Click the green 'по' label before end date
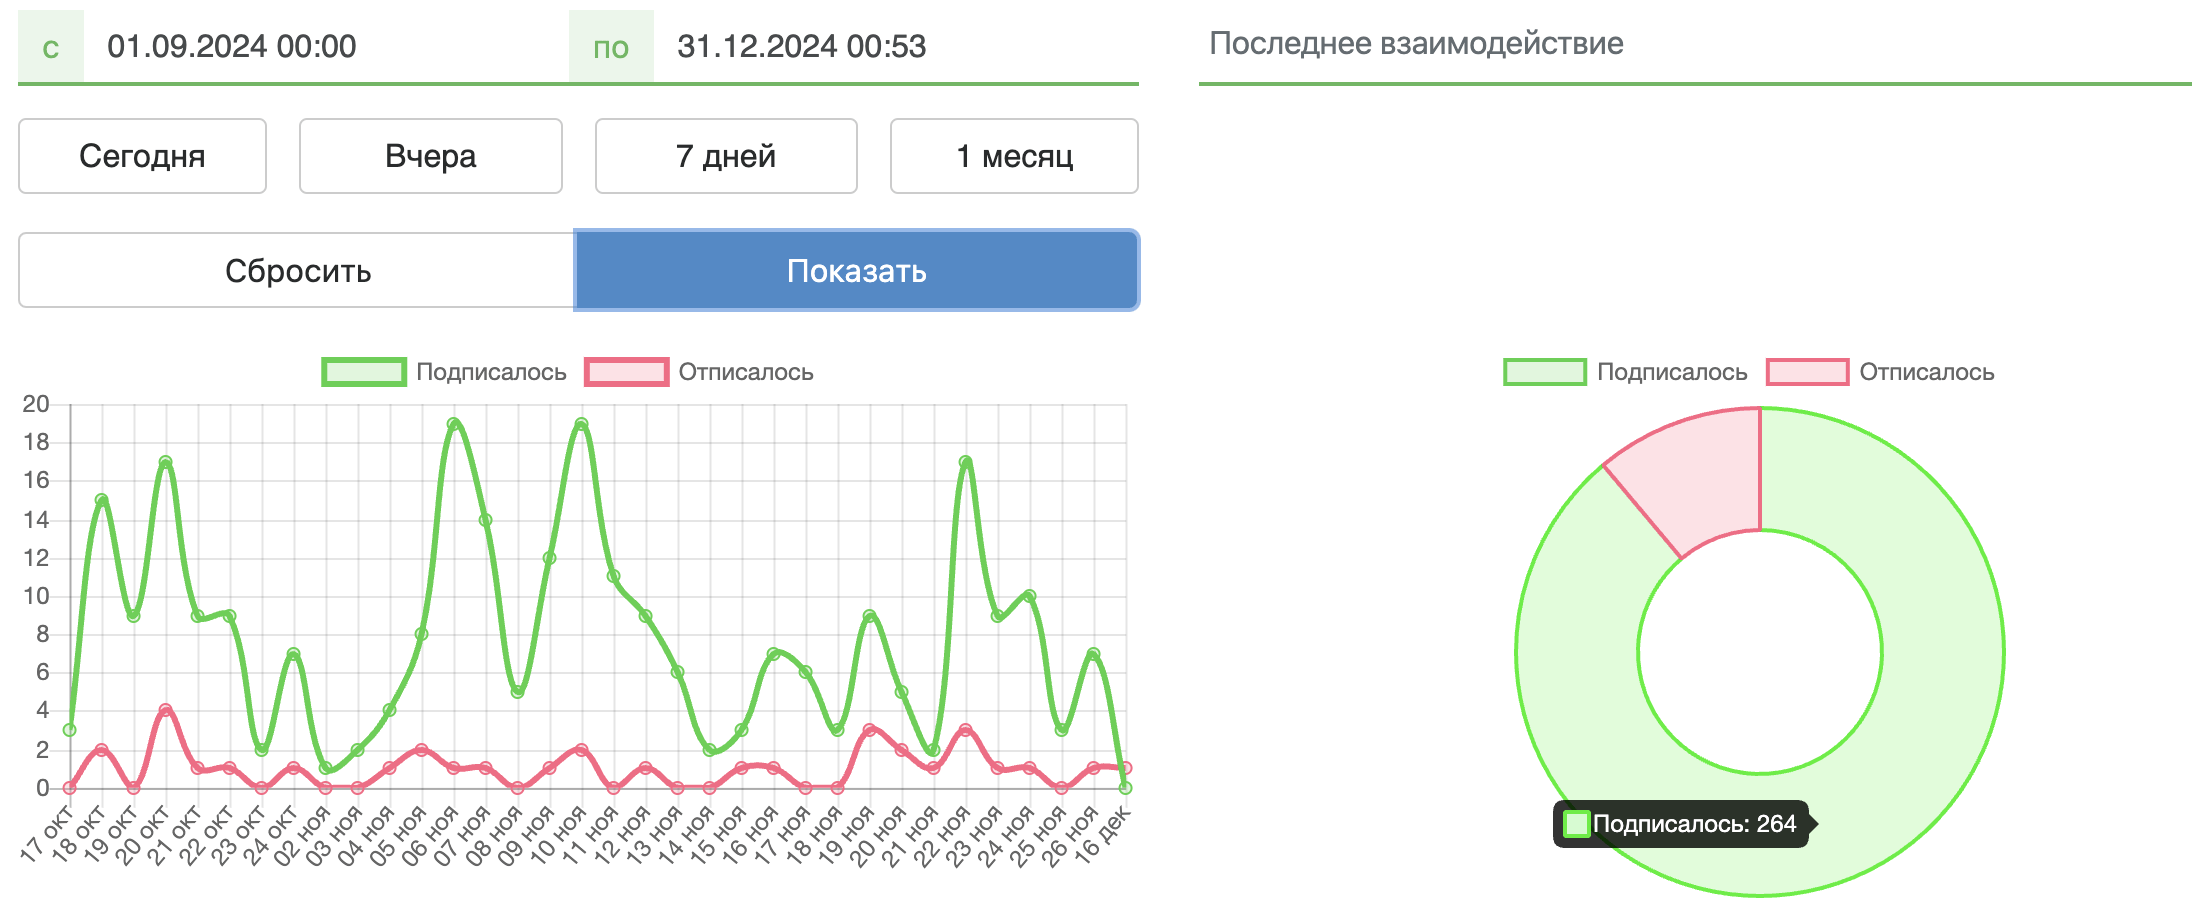2192x914 pixels. pyautogui.click(x=611, y=47)
